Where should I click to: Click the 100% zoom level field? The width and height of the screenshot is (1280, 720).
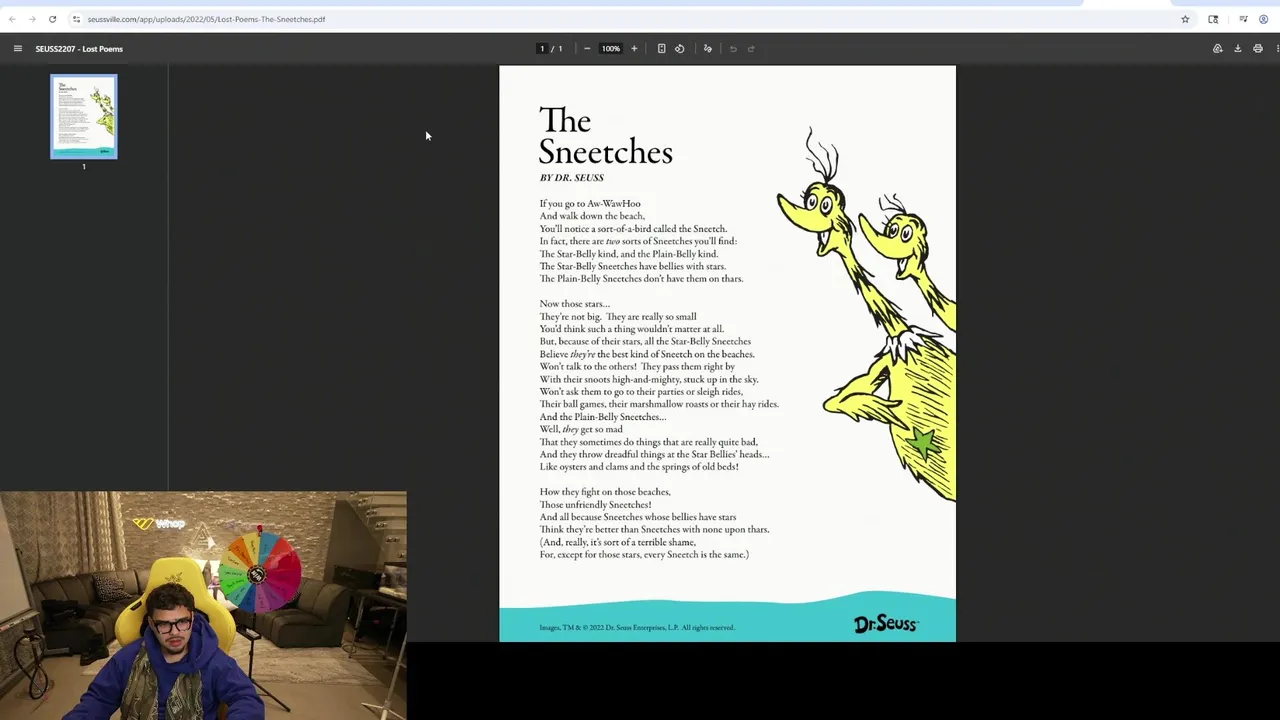tap(610, 49)
